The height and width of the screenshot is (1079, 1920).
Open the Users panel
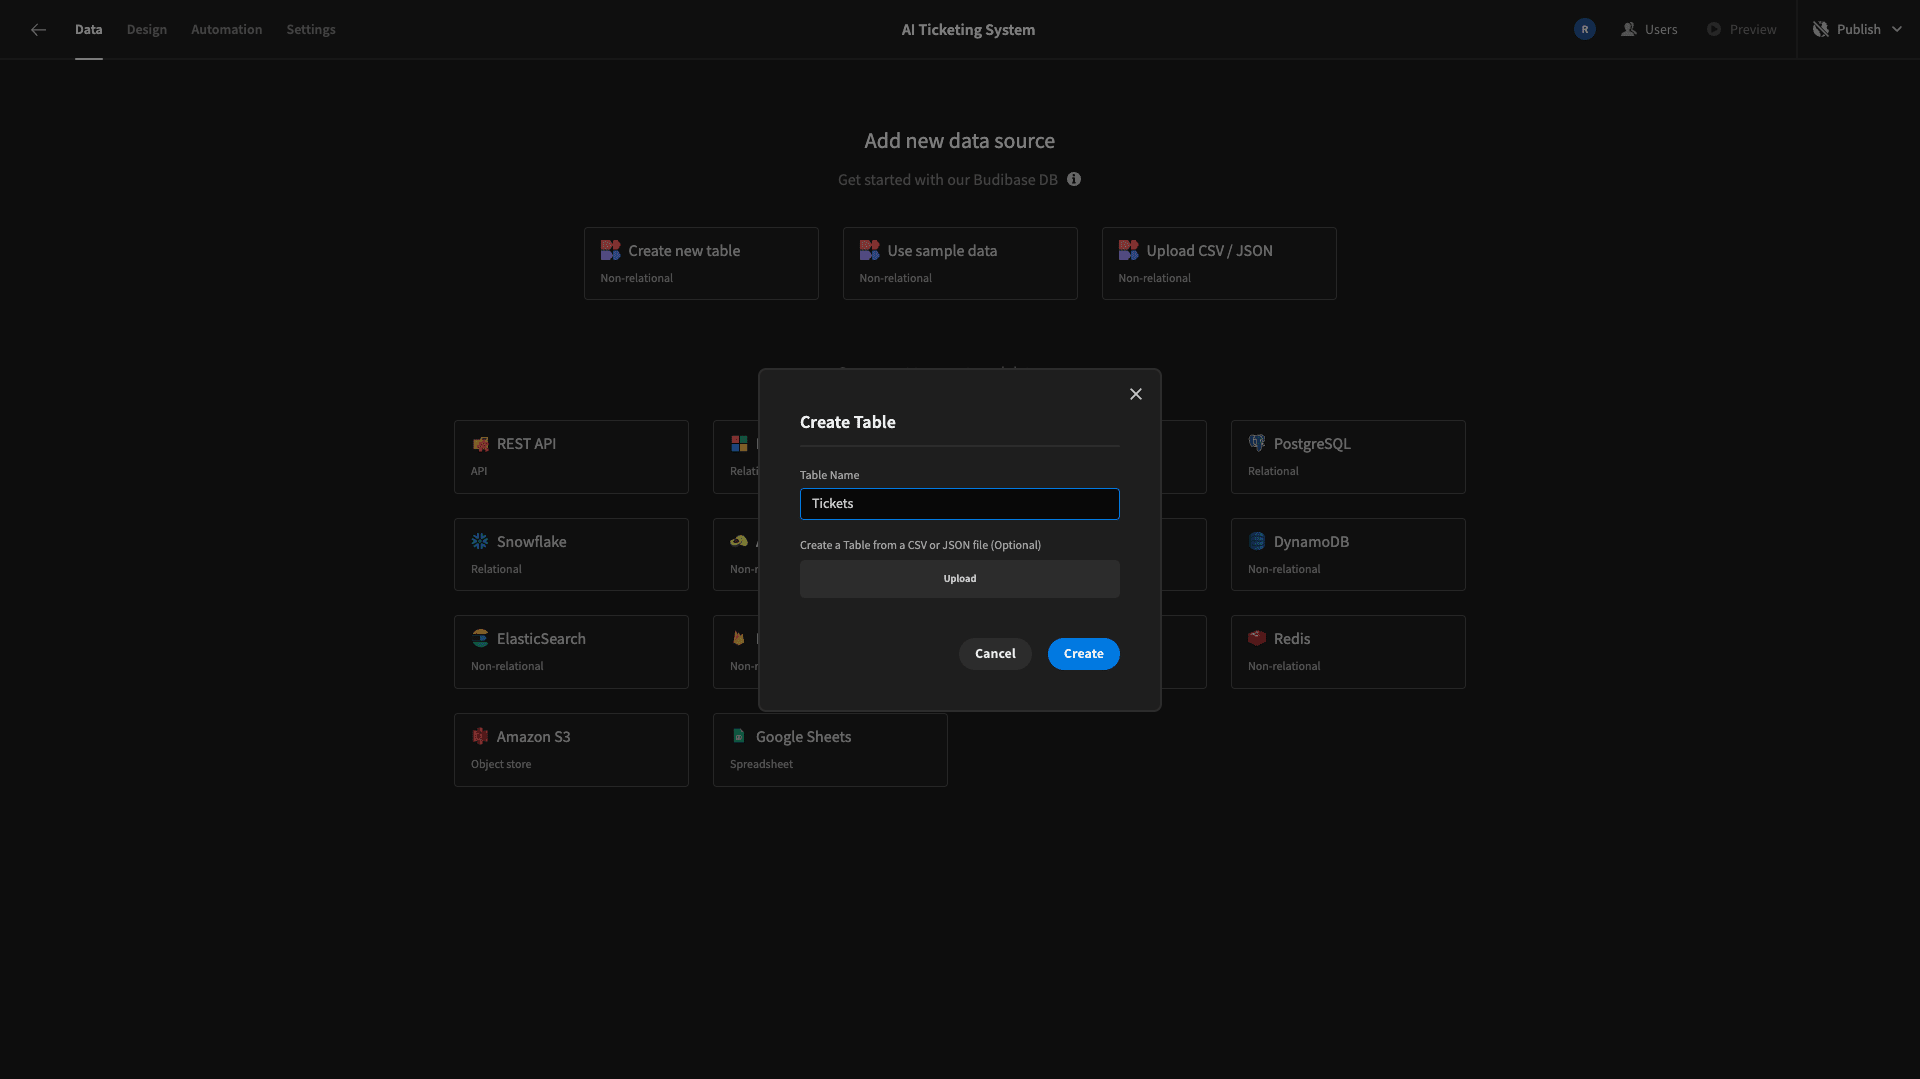[x=1650, y=30]
